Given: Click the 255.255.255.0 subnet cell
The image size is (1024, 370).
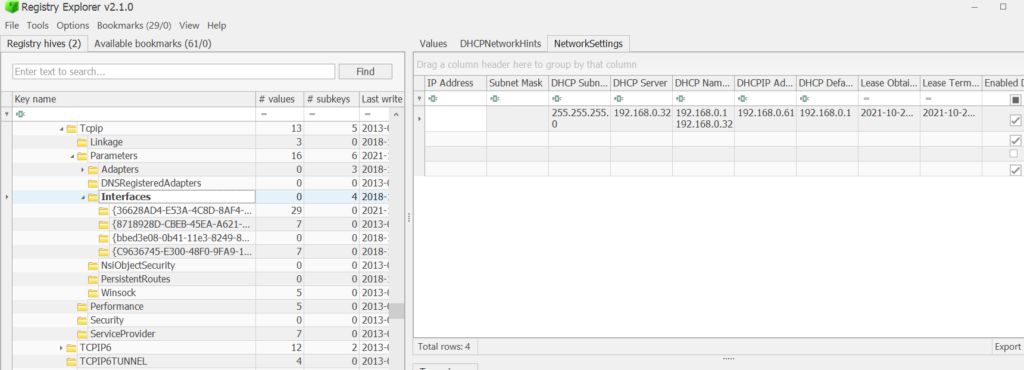Looking at the screenshot, I should click(579, 119).
